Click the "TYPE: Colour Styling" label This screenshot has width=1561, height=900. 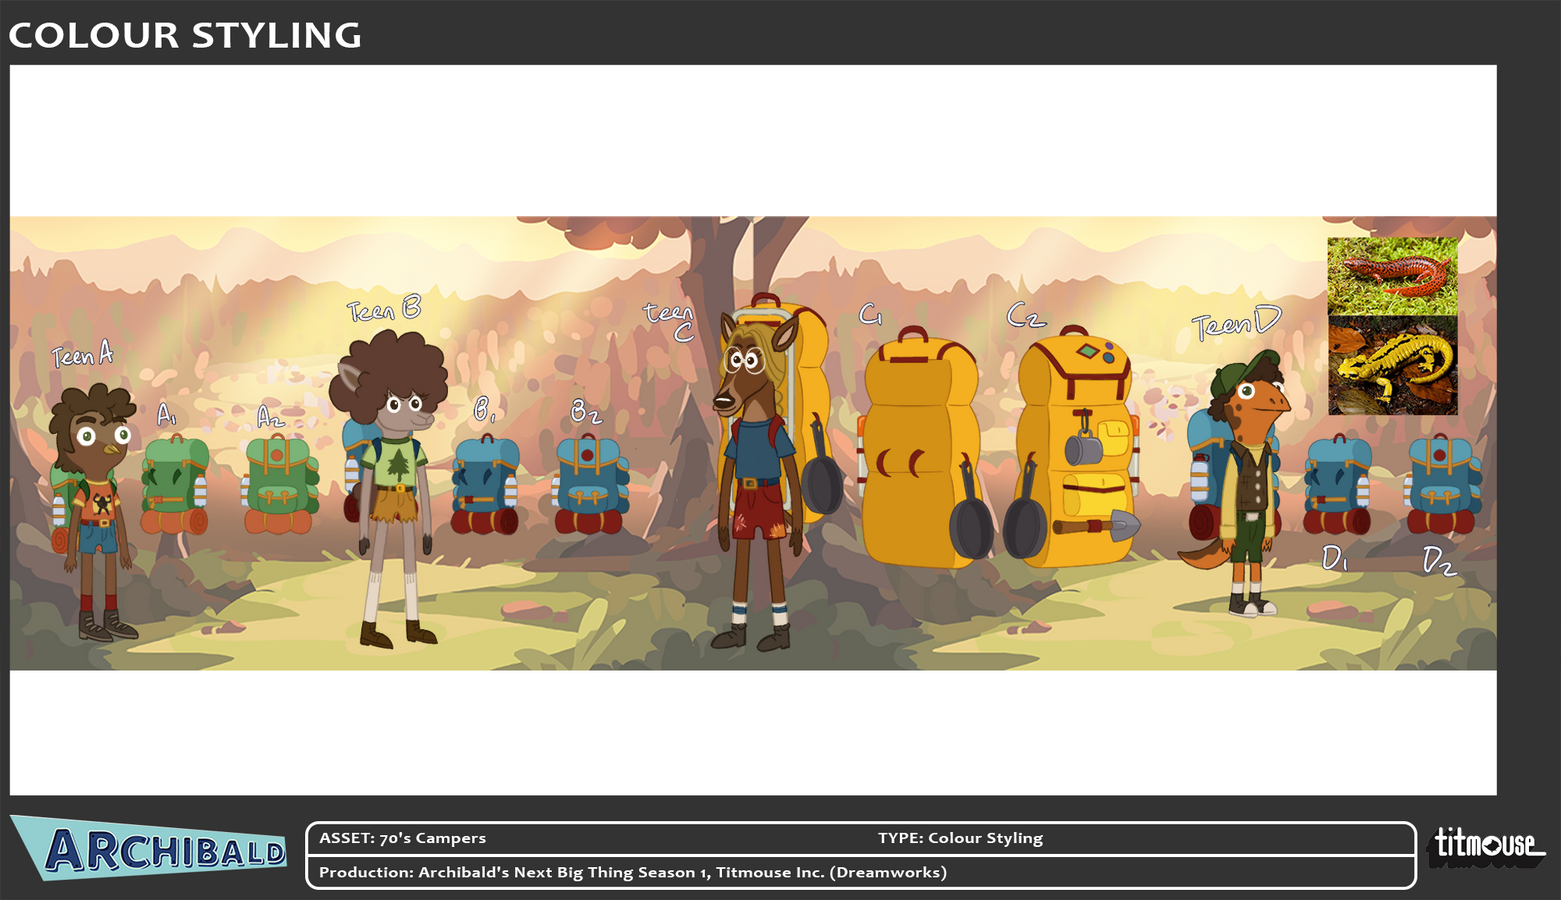coord(960,838)
